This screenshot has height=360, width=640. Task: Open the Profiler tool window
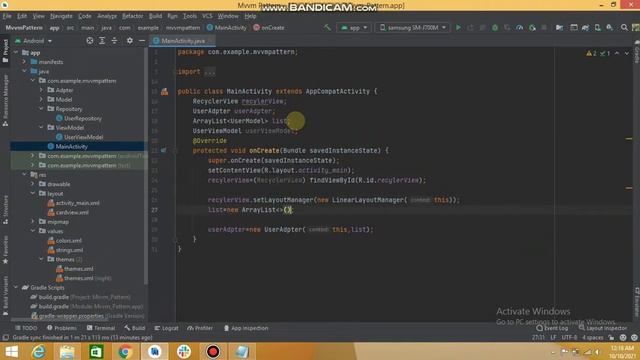click(x=200, y=328)
